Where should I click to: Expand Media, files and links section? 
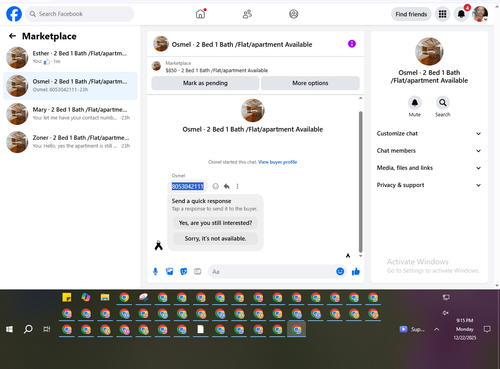(429, 168)
